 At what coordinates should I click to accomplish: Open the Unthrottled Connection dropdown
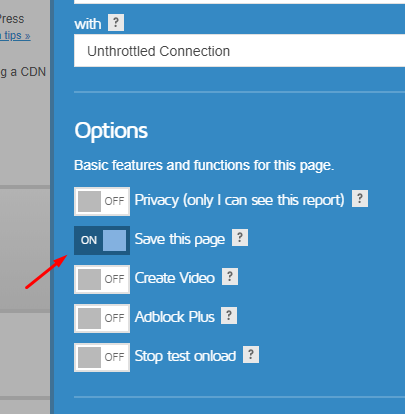coord(239,51)
